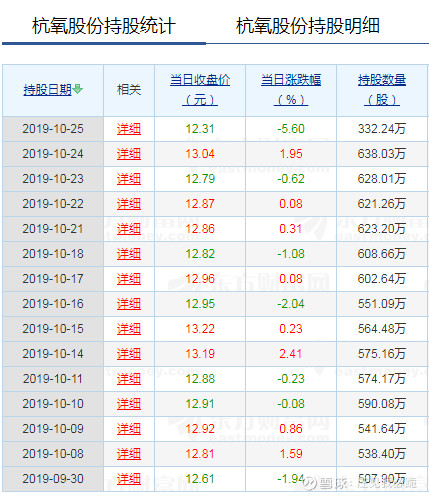Open 详细 link for 2019-10-24
Viewport: 429px width, 496px height.
129,154
